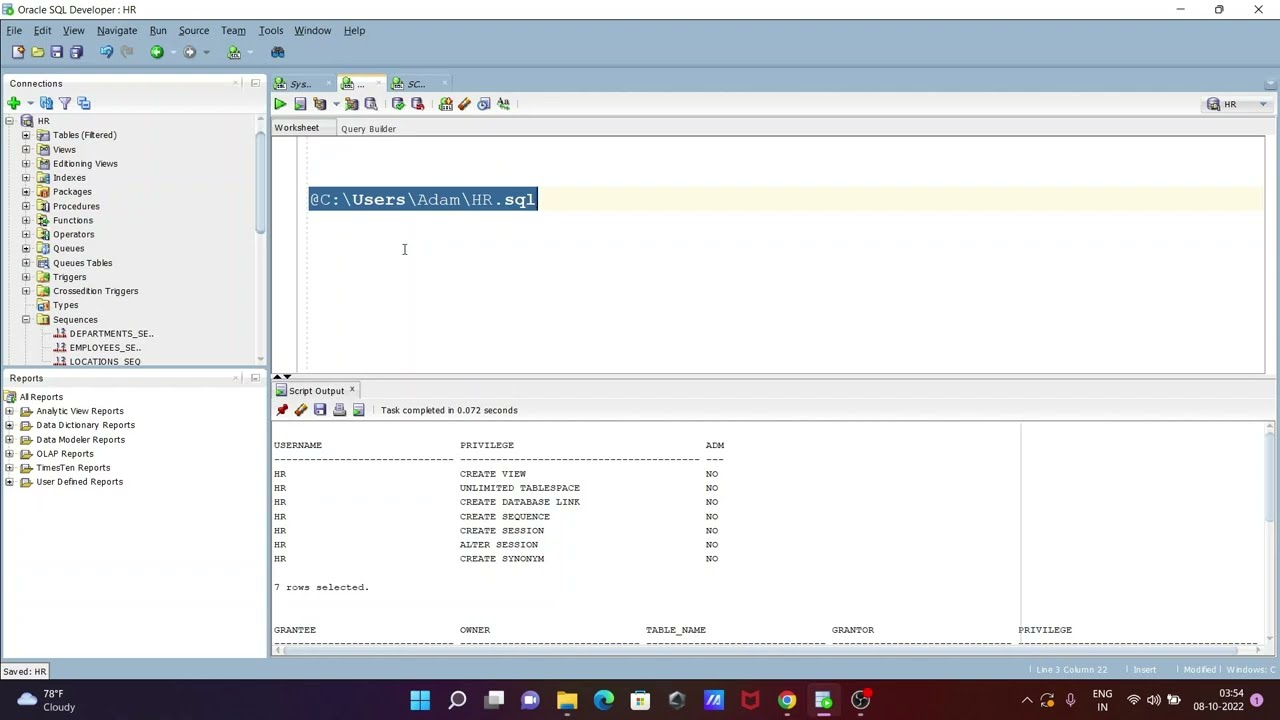Select the Triggers tree item

[69, 277]
